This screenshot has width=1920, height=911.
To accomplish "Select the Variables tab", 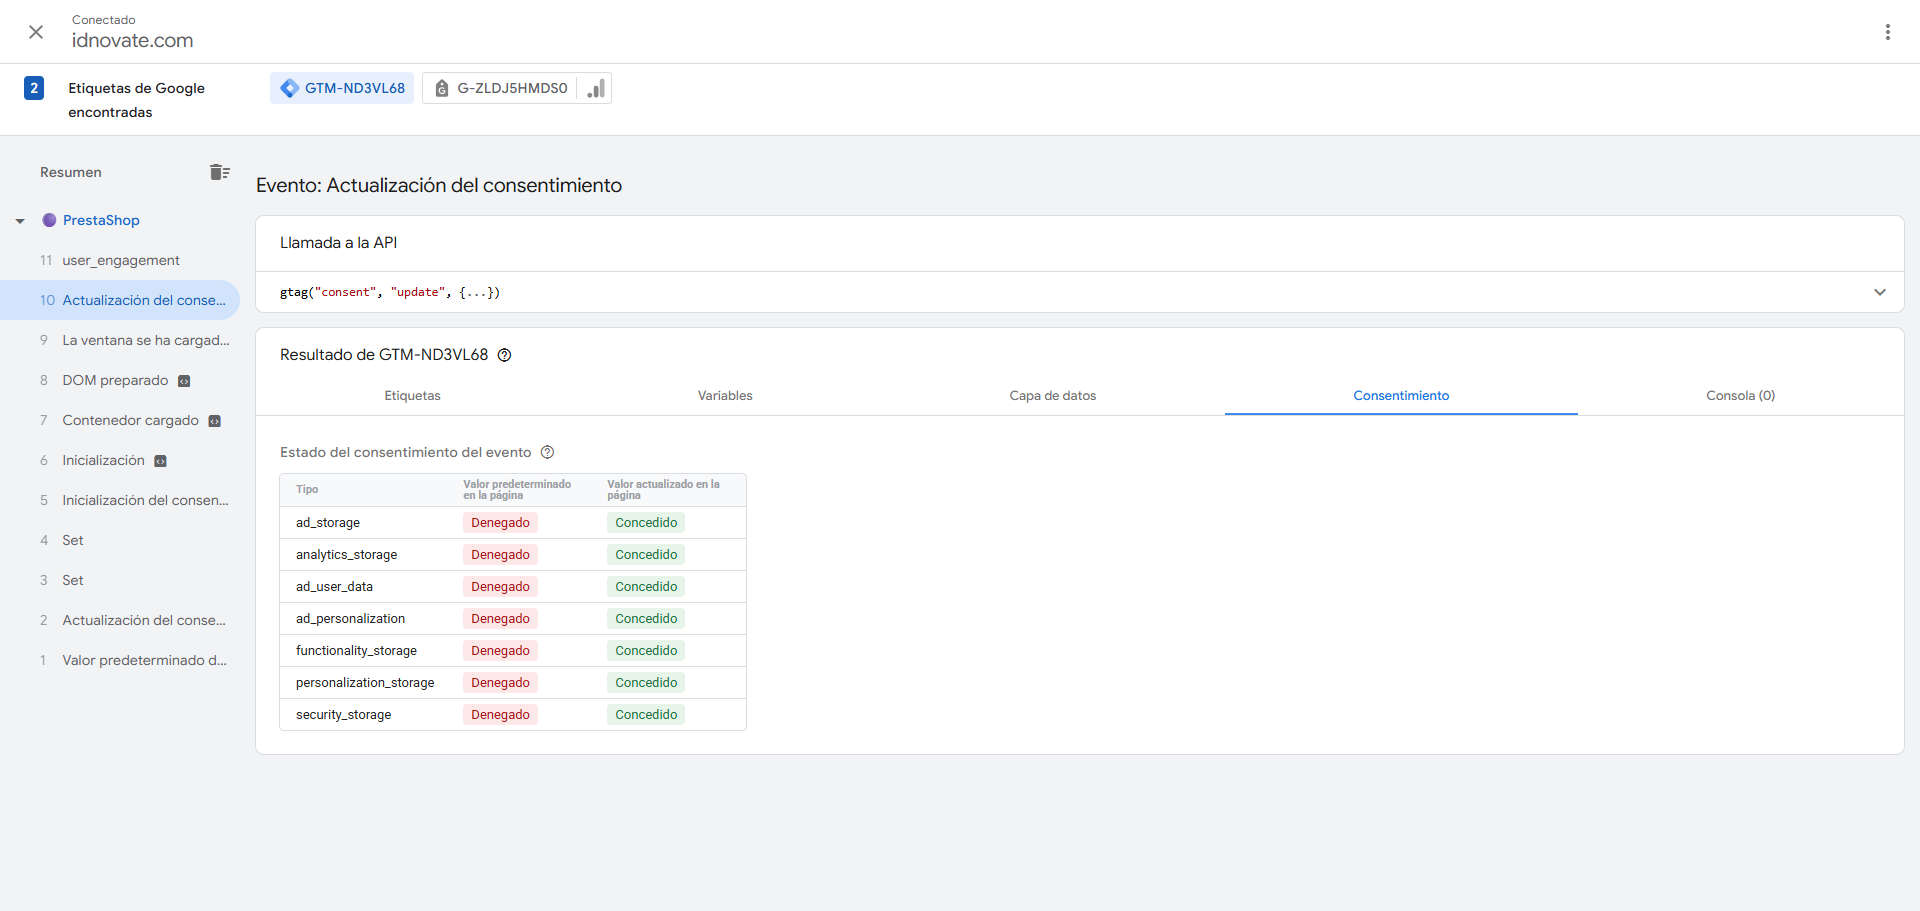I will point(725,396).
